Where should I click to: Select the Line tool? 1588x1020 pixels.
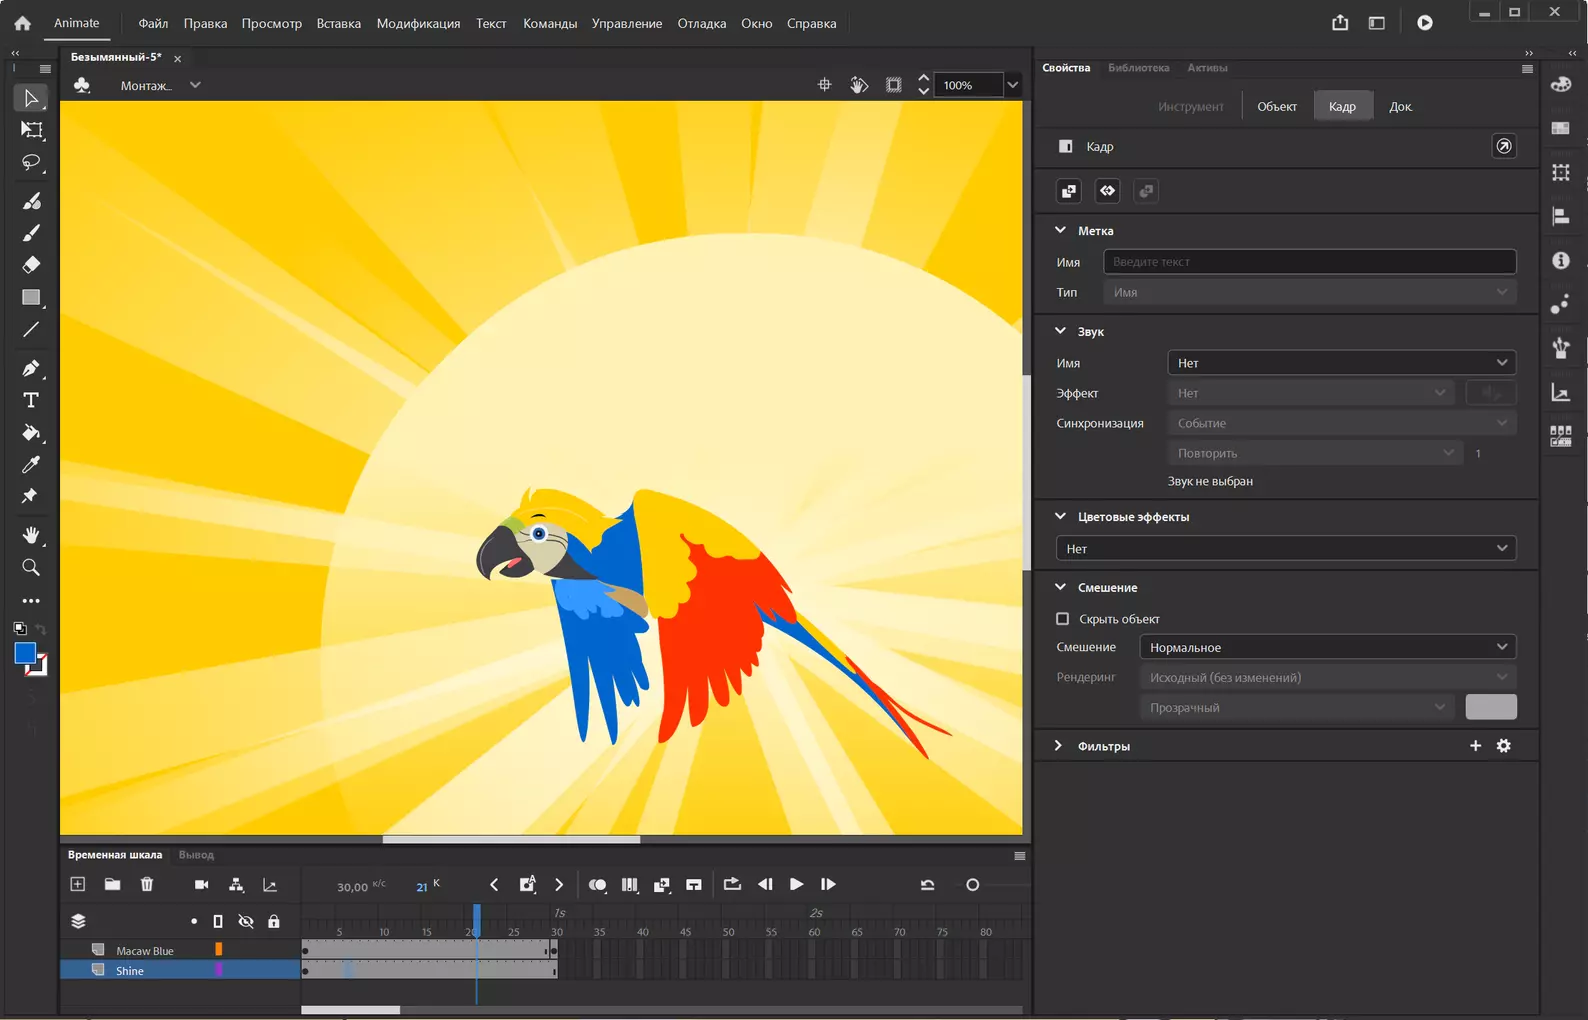pyautogui.click(x=31, y=329)
